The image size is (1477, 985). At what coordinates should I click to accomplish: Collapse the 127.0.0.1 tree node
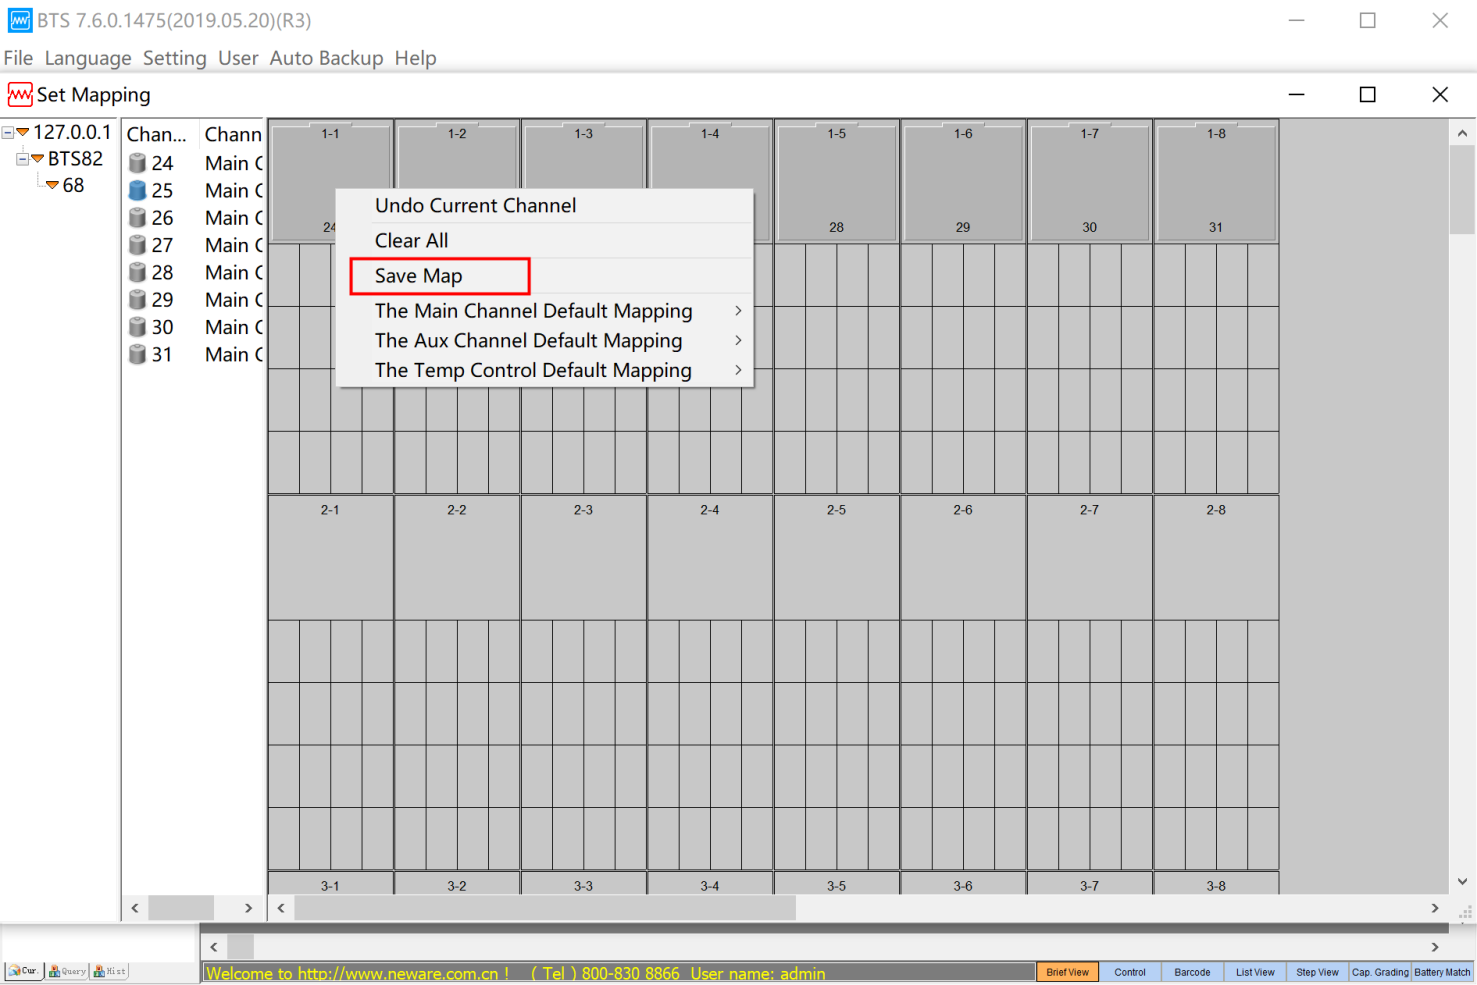coord(7,132)
